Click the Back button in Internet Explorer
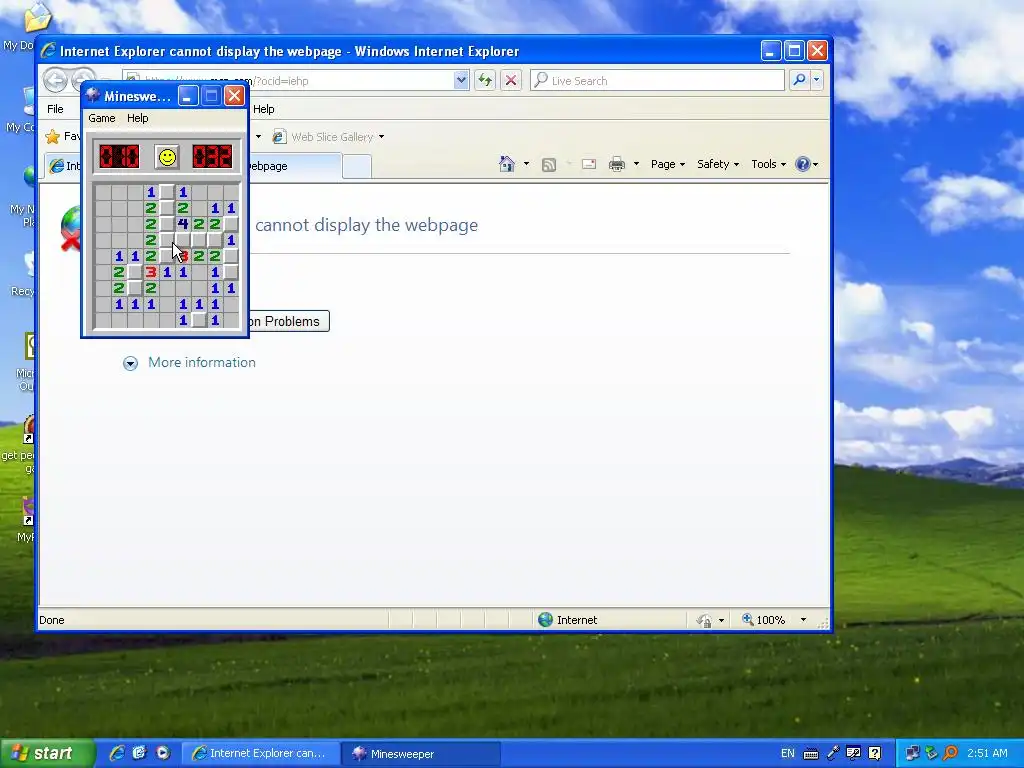Viewport: 1024px width, 768px height. coord(56,80)
